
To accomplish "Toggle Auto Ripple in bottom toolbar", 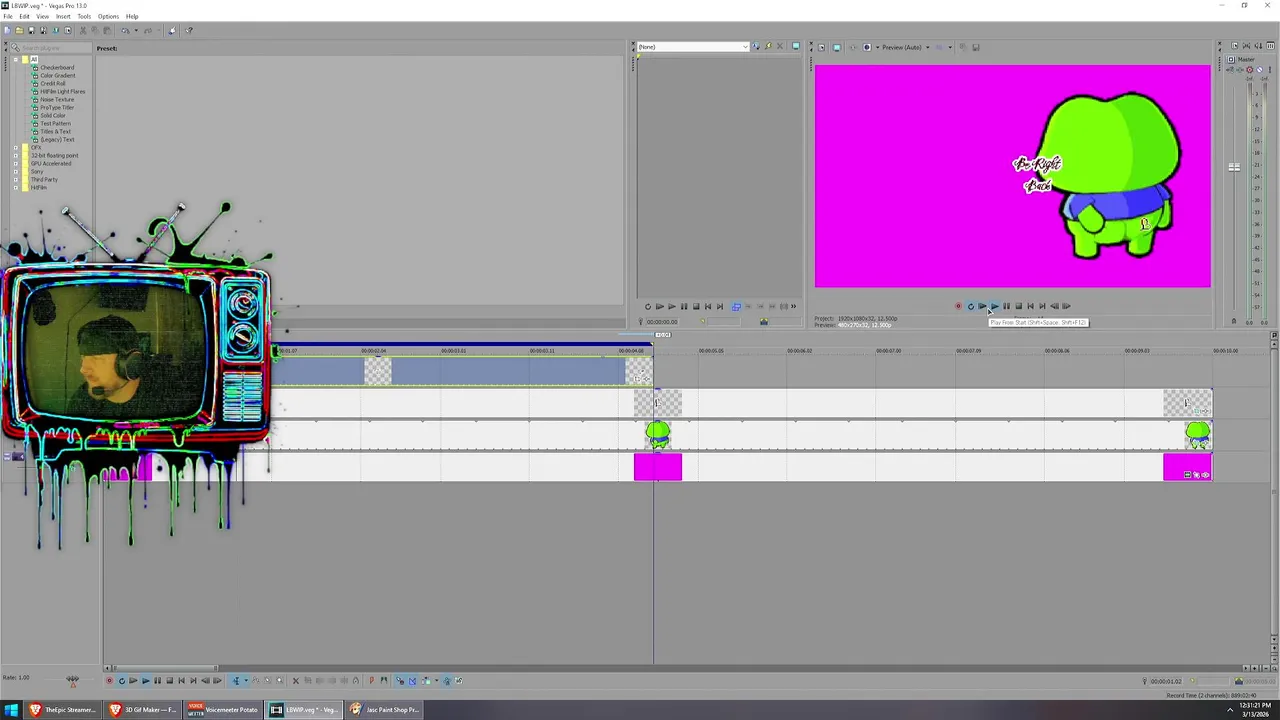I will pyautogui.click(x=426, y=681).
